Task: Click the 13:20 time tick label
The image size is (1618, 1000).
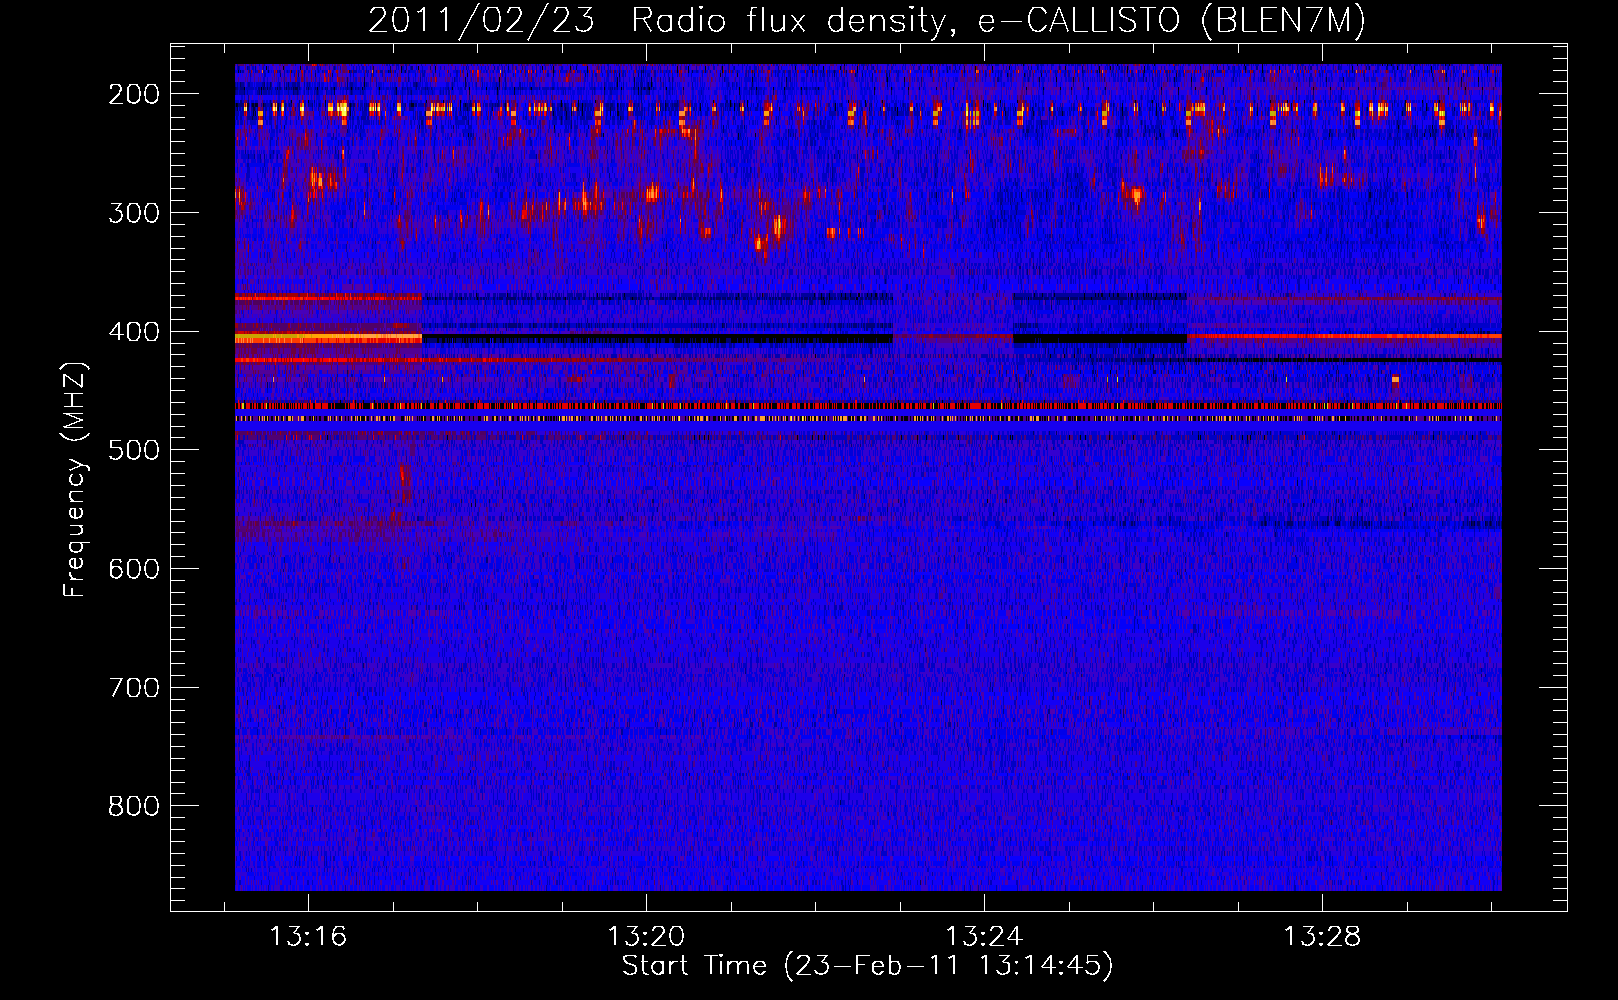Action: (x=646, y=937)
